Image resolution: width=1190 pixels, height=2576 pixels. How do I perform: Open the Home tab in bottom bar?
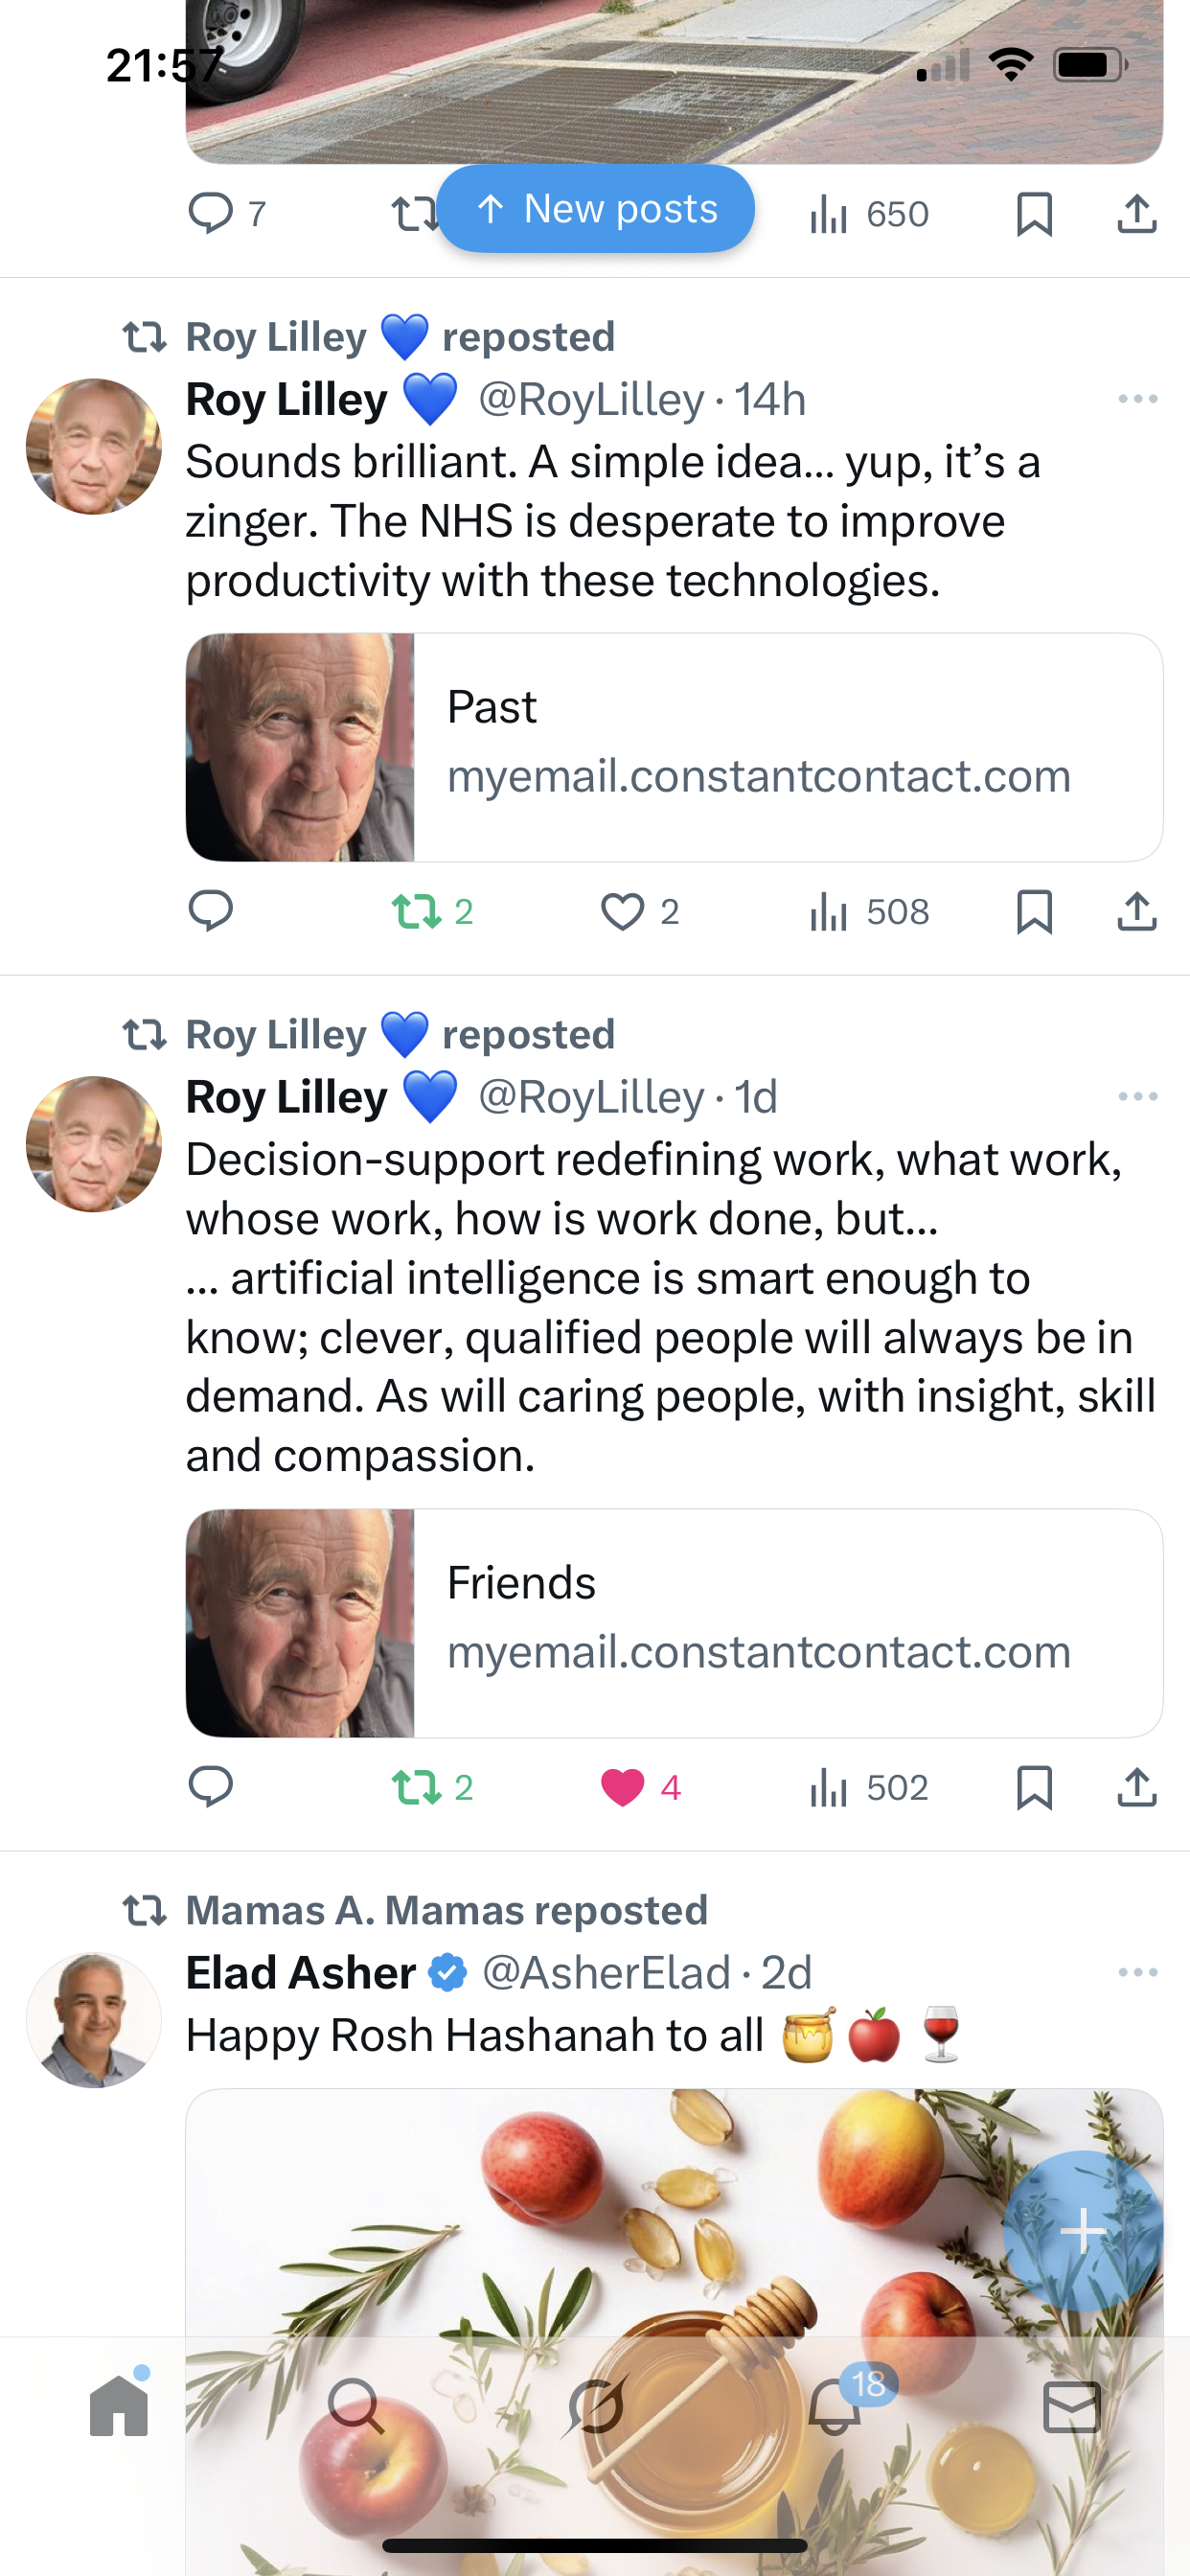[x=119, y=2405]
